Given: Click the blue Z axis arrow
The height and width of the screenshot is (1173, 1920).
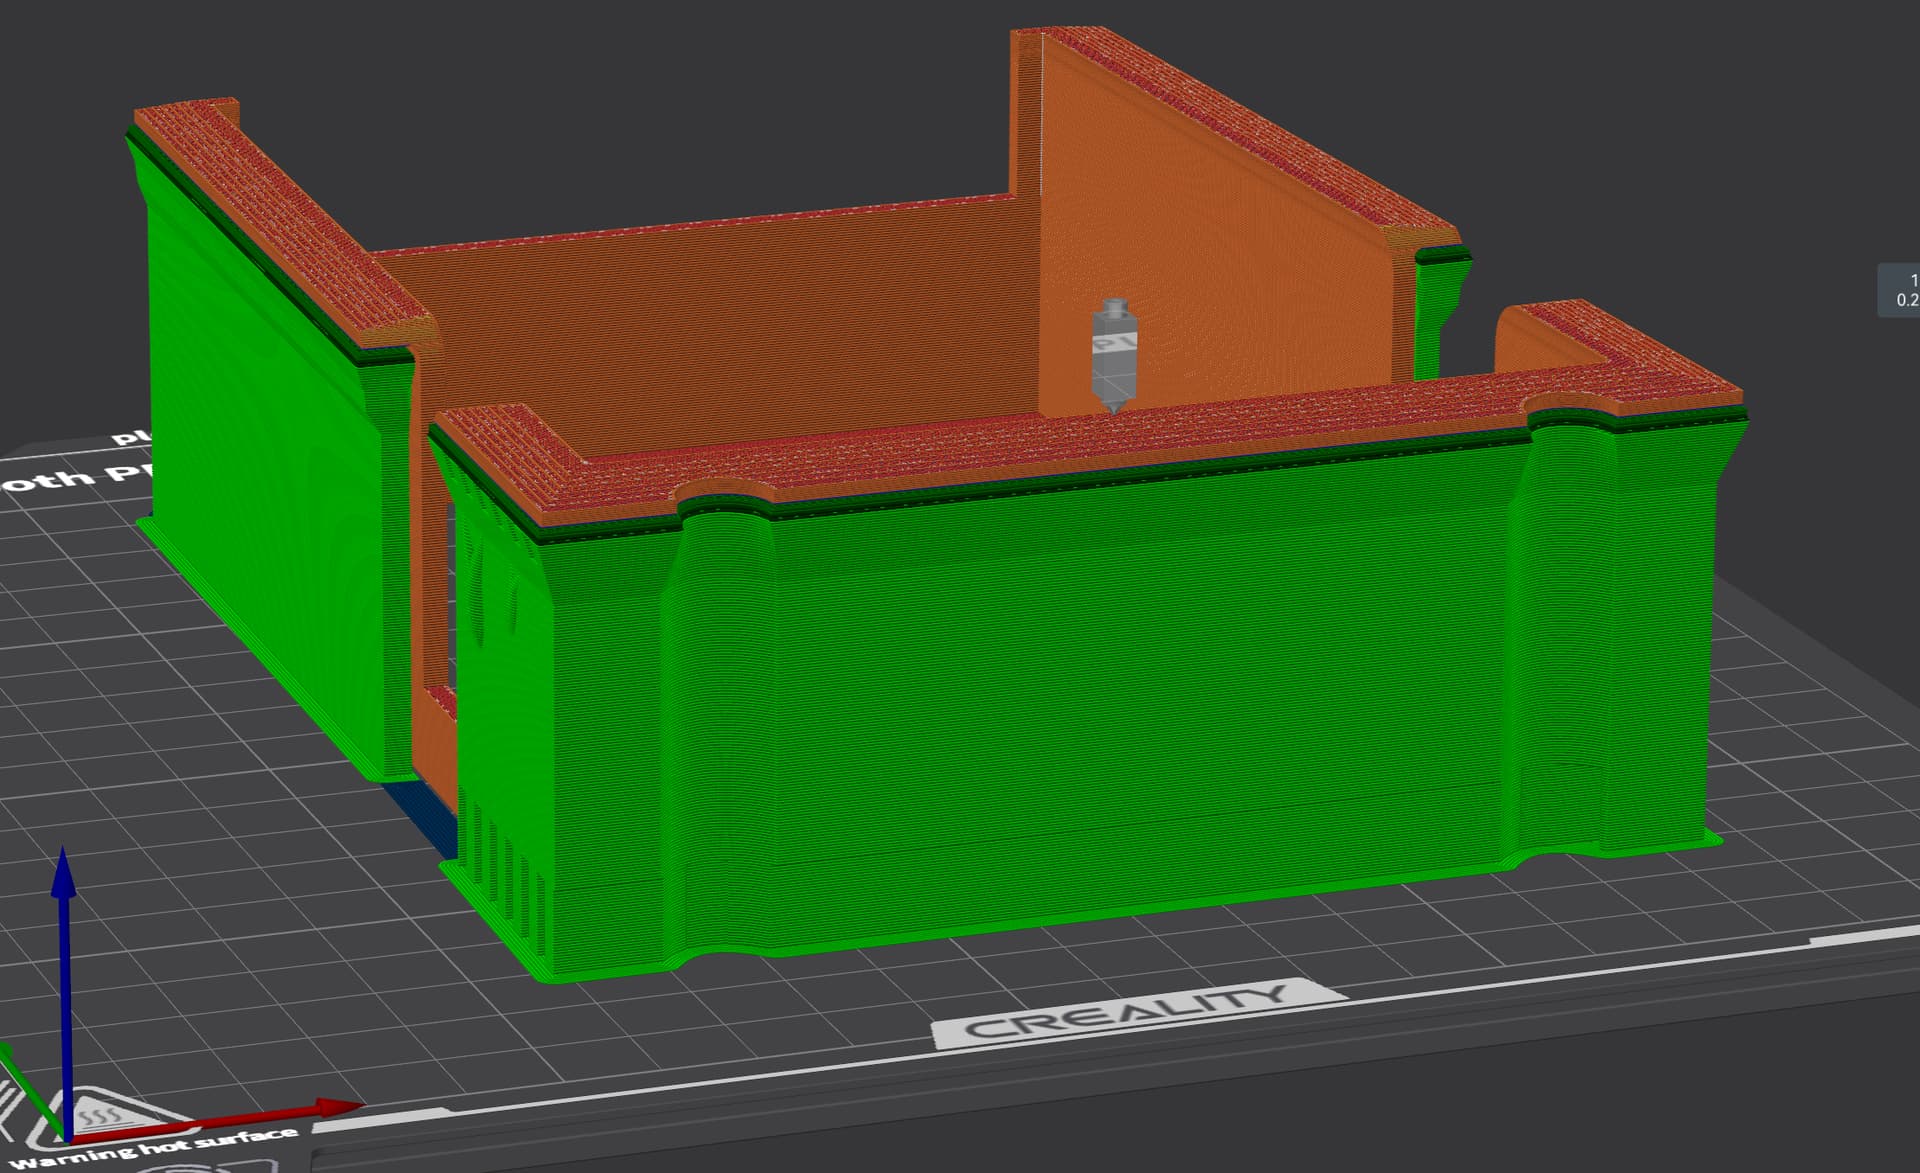Looking at the screenshot, I should point(64,960).
